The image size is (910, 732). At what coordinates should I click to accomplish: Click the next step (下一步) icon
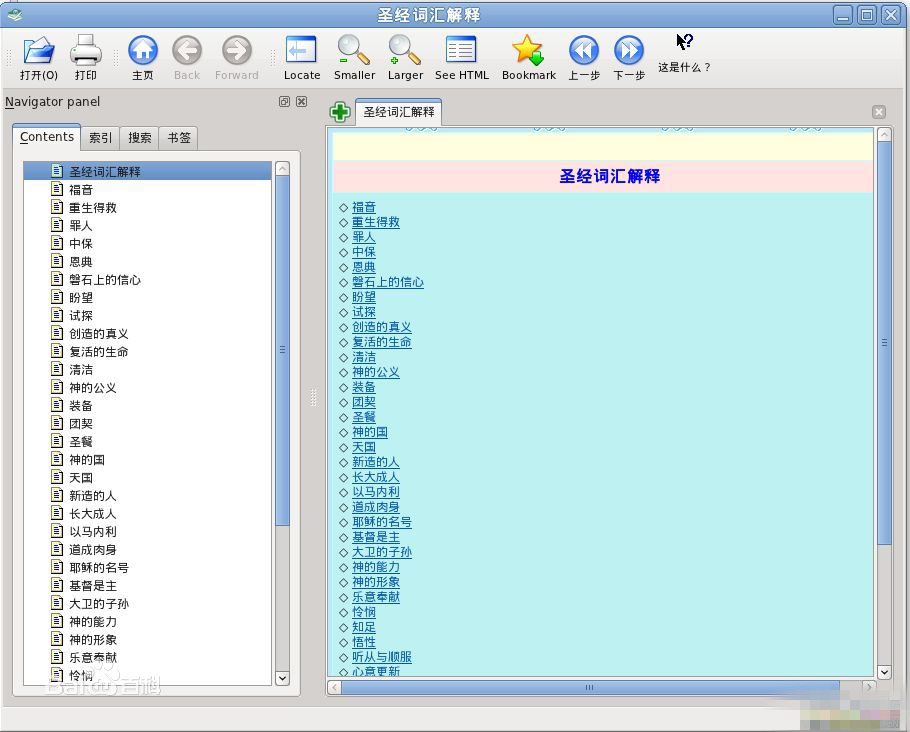629,50
